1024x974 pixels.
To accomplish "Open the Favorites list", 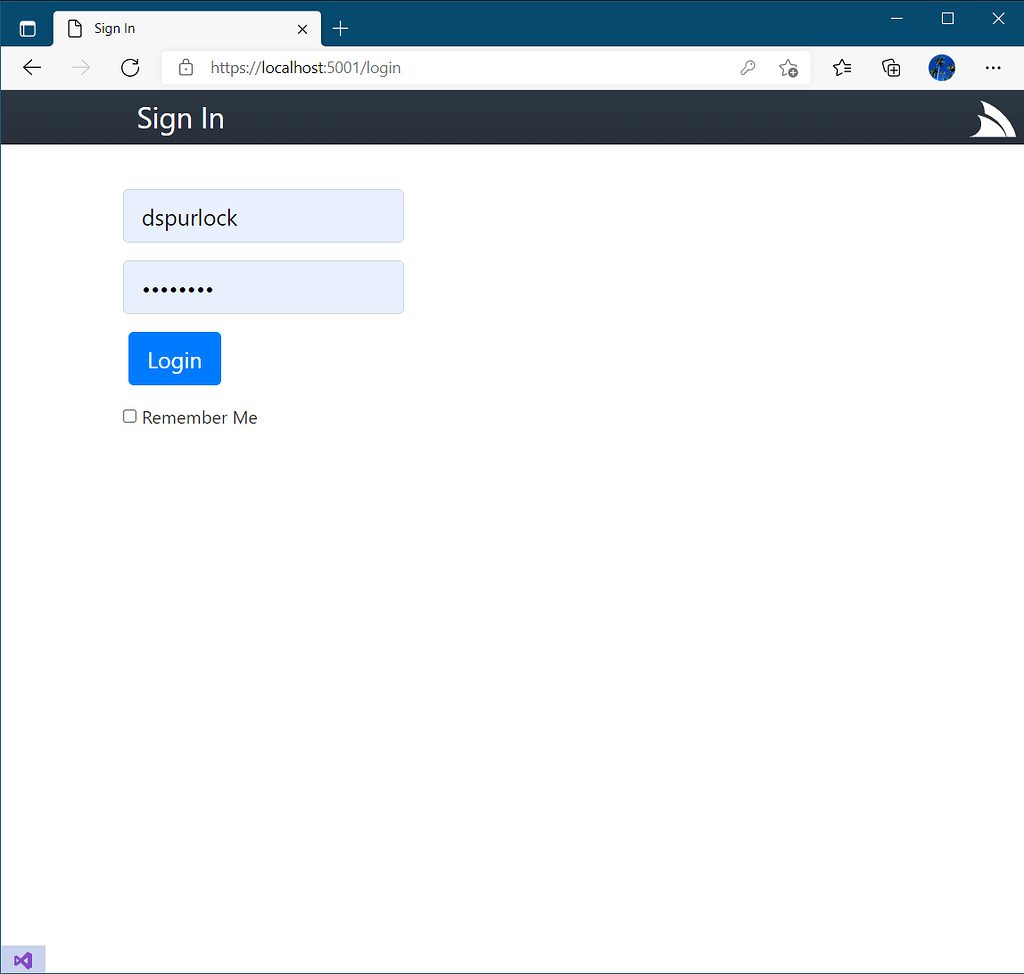I will point(841,67).
